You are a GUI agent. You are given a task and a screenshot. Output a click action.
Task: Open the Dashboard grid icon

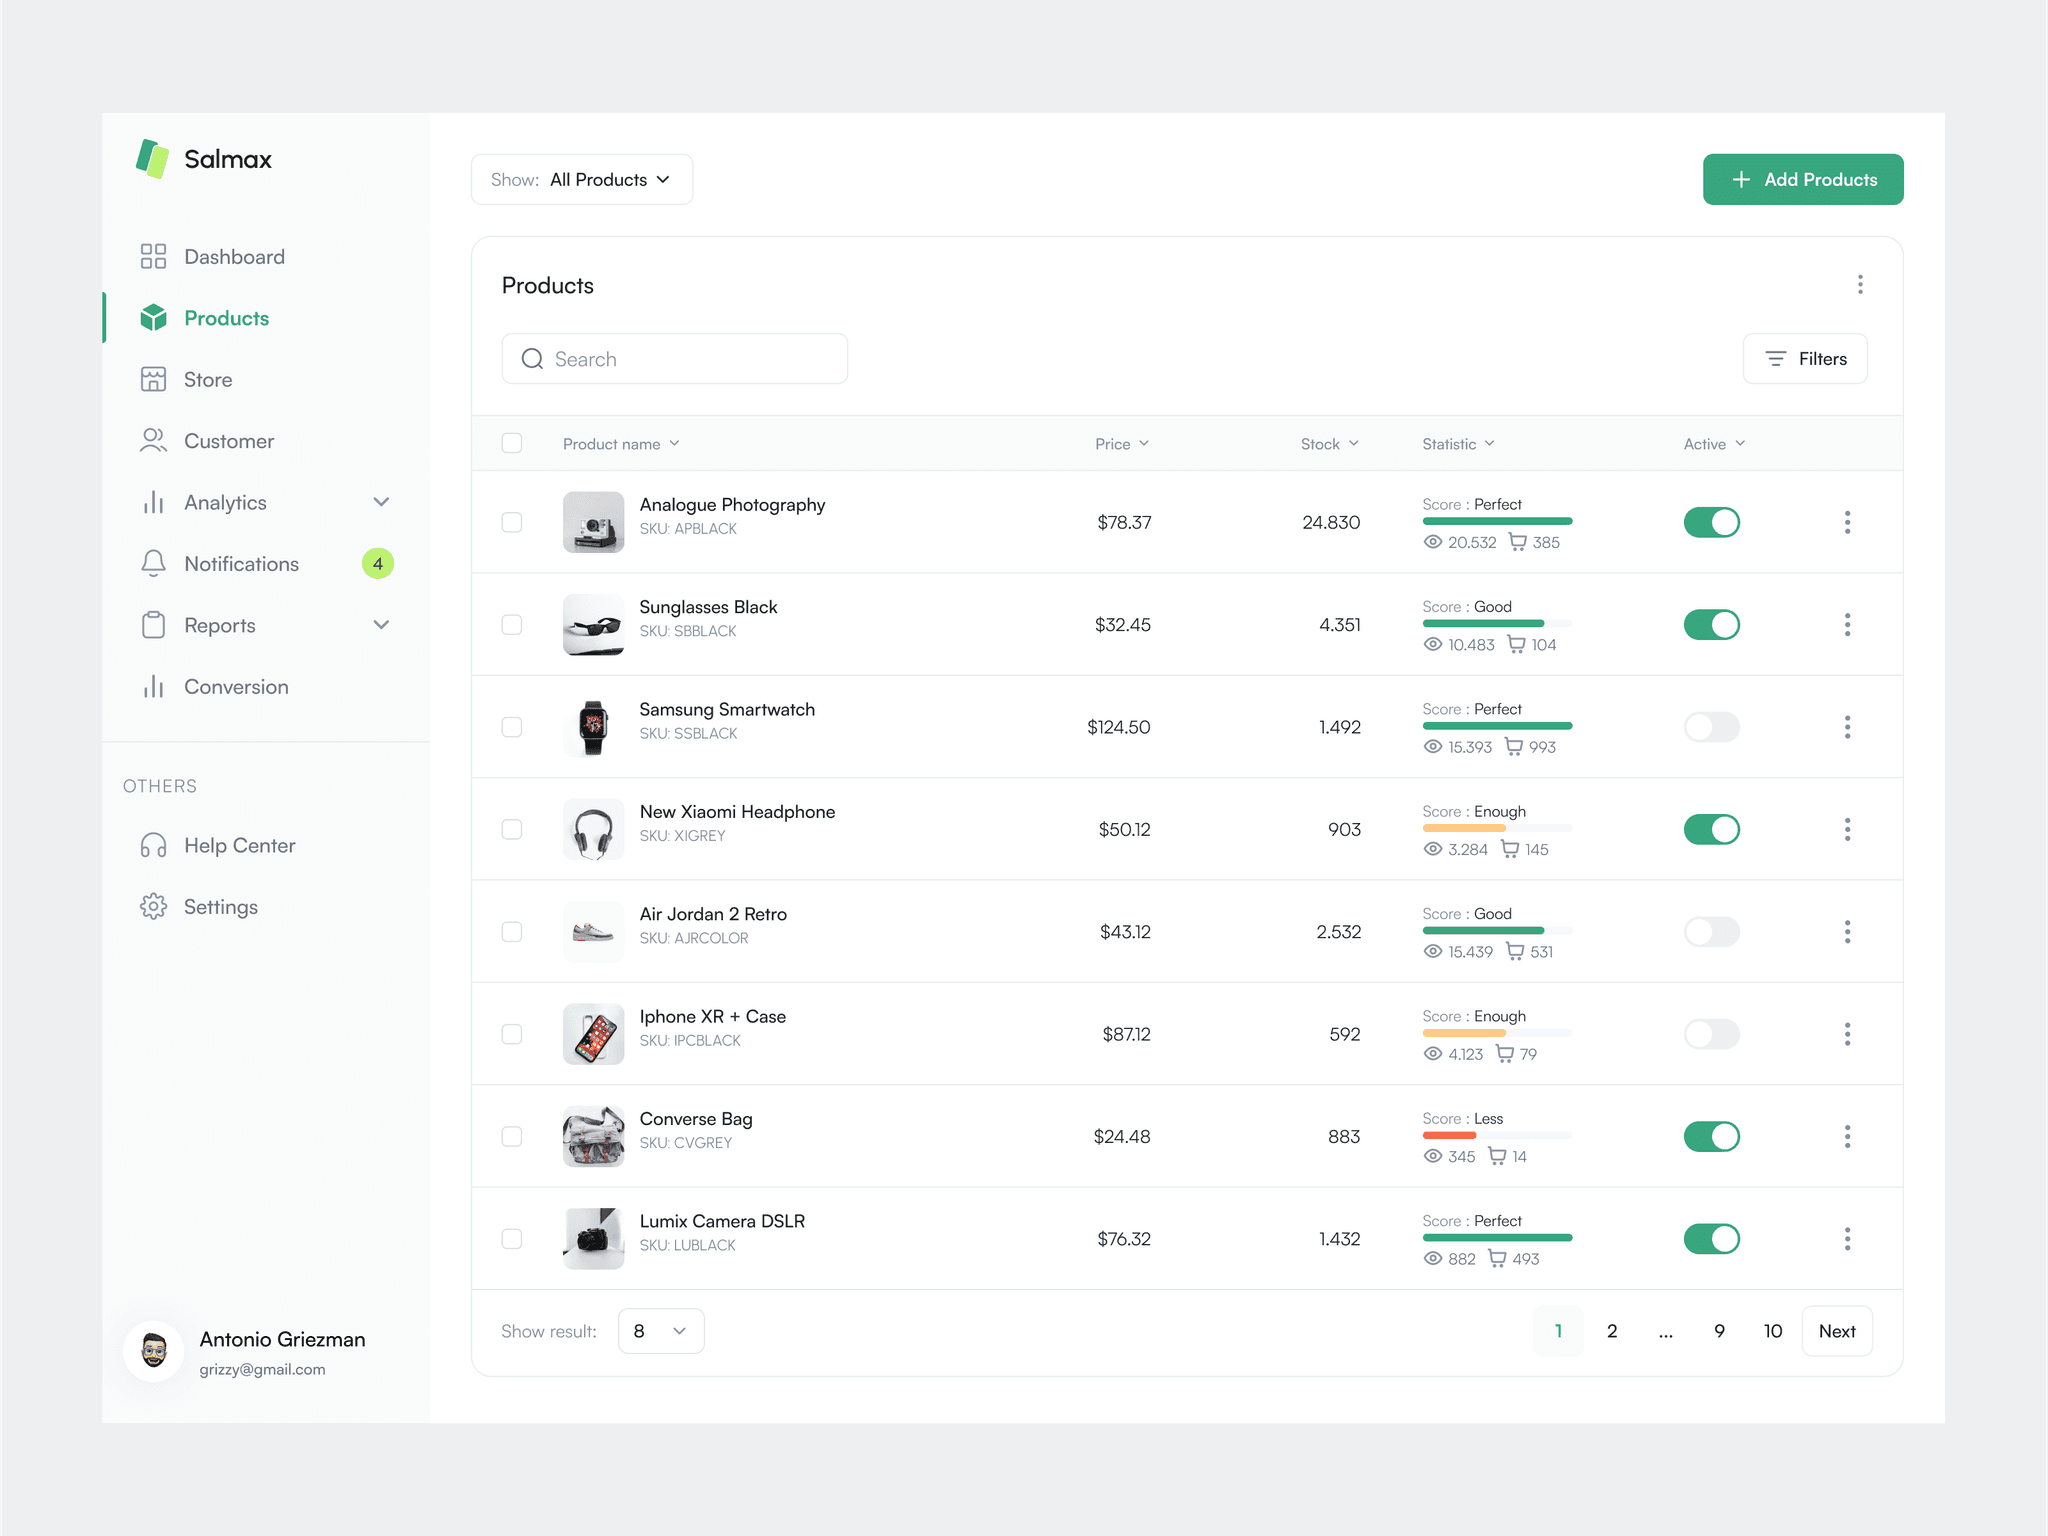tap(153, 257)
